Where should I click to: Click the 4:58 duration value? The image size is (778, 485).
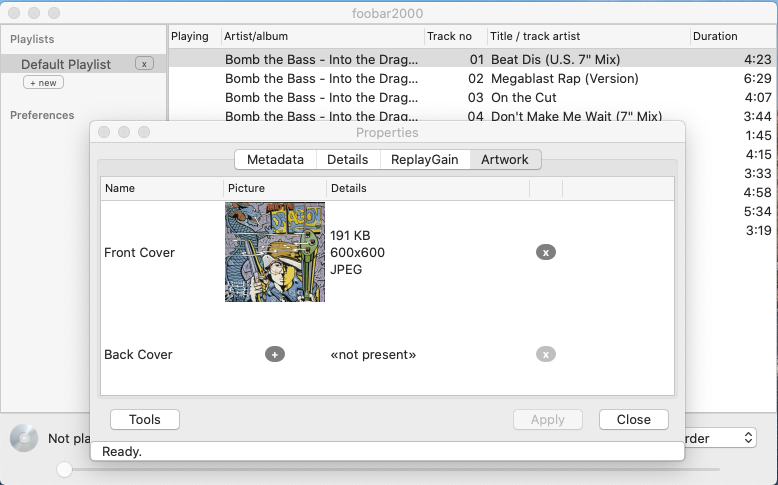pos(758,192)
